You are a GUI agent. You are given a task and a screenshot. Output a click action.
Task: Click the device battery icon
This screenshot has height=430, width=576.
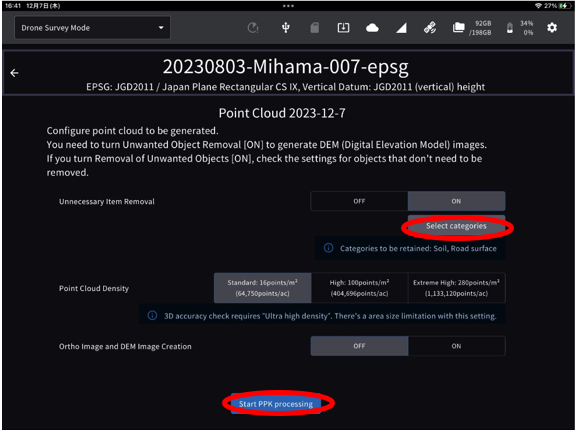click(510, 28)
